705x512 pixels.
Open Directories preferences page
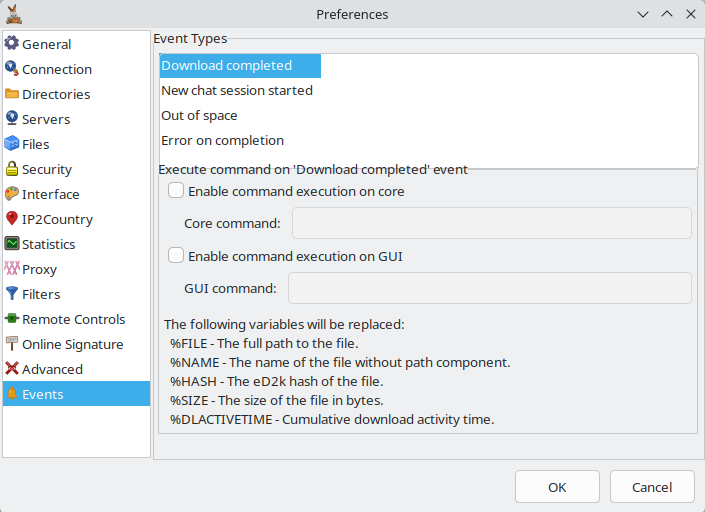point(56,94)
